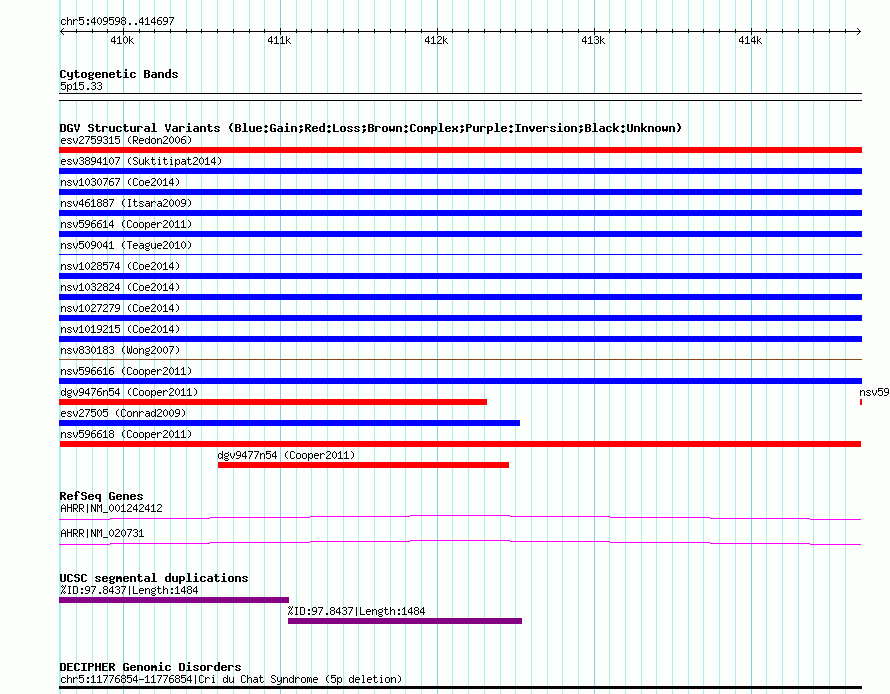
Task: Select the esv27505 (Conrad2009) label
Action: [123, 413]
